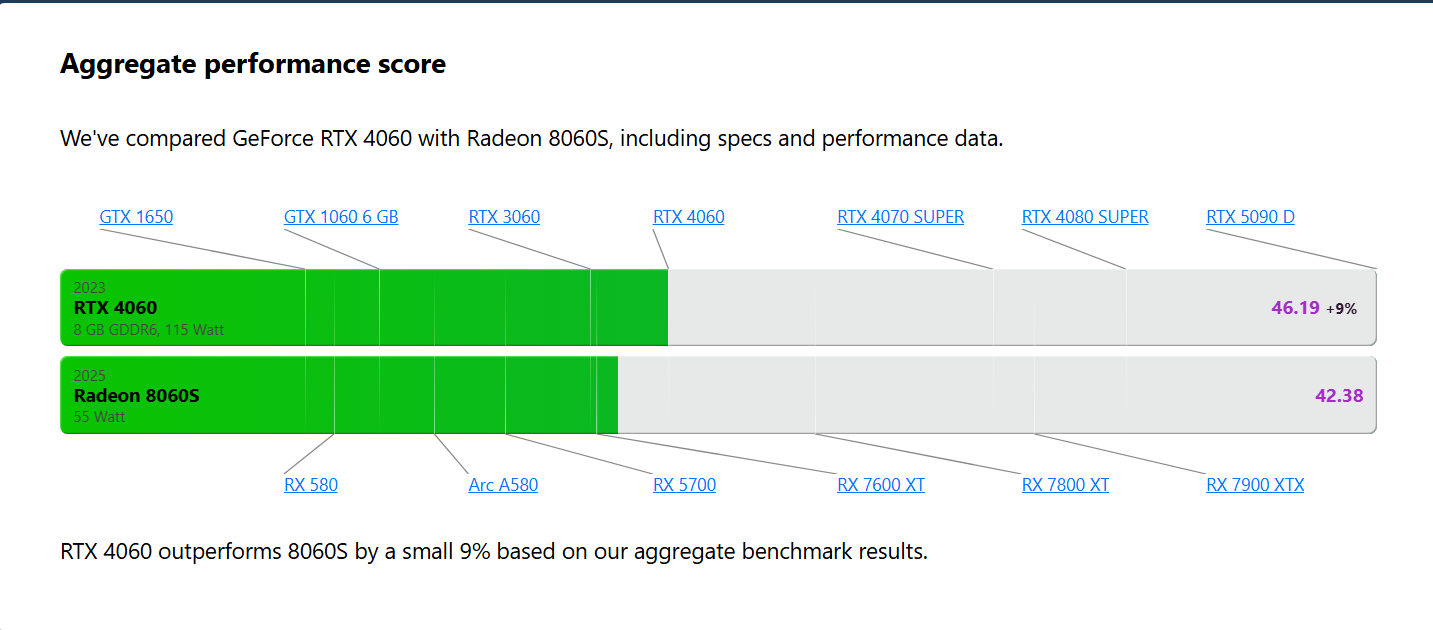Follow the RTX 3060 link

coord(504,217)
